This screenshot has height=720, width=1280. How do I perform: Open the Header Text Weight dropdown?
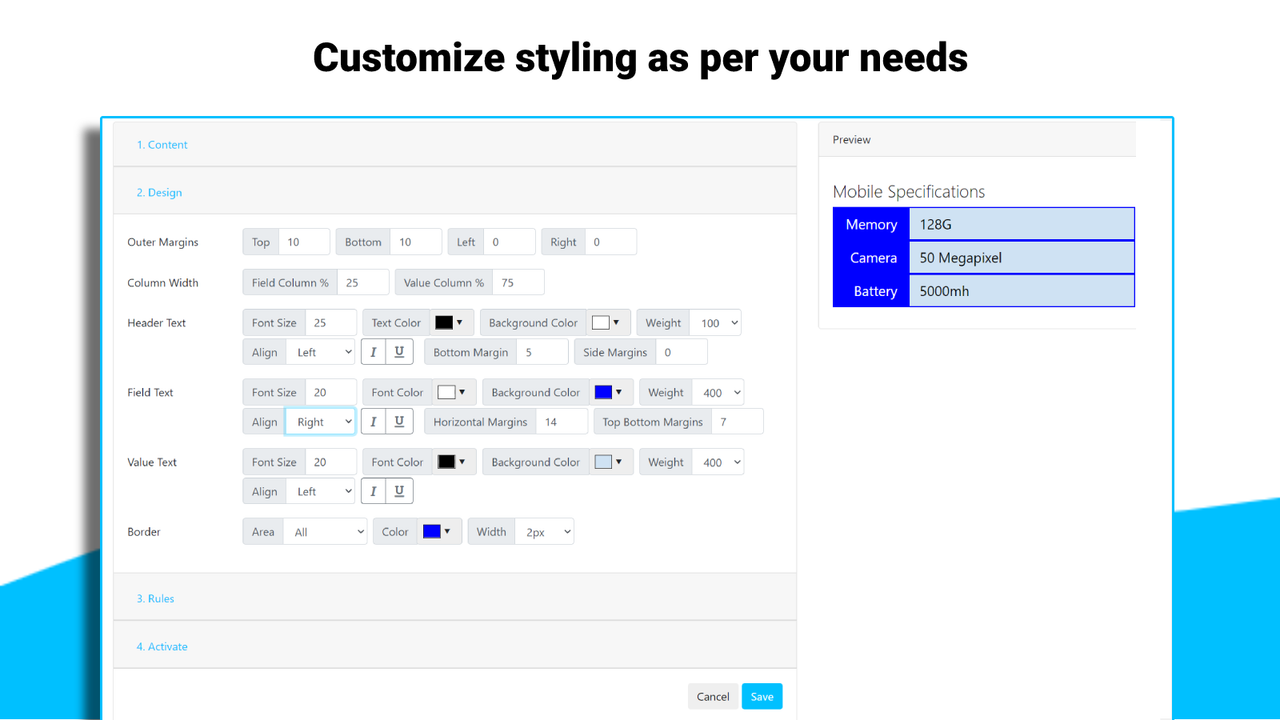[x=715, y=322]
